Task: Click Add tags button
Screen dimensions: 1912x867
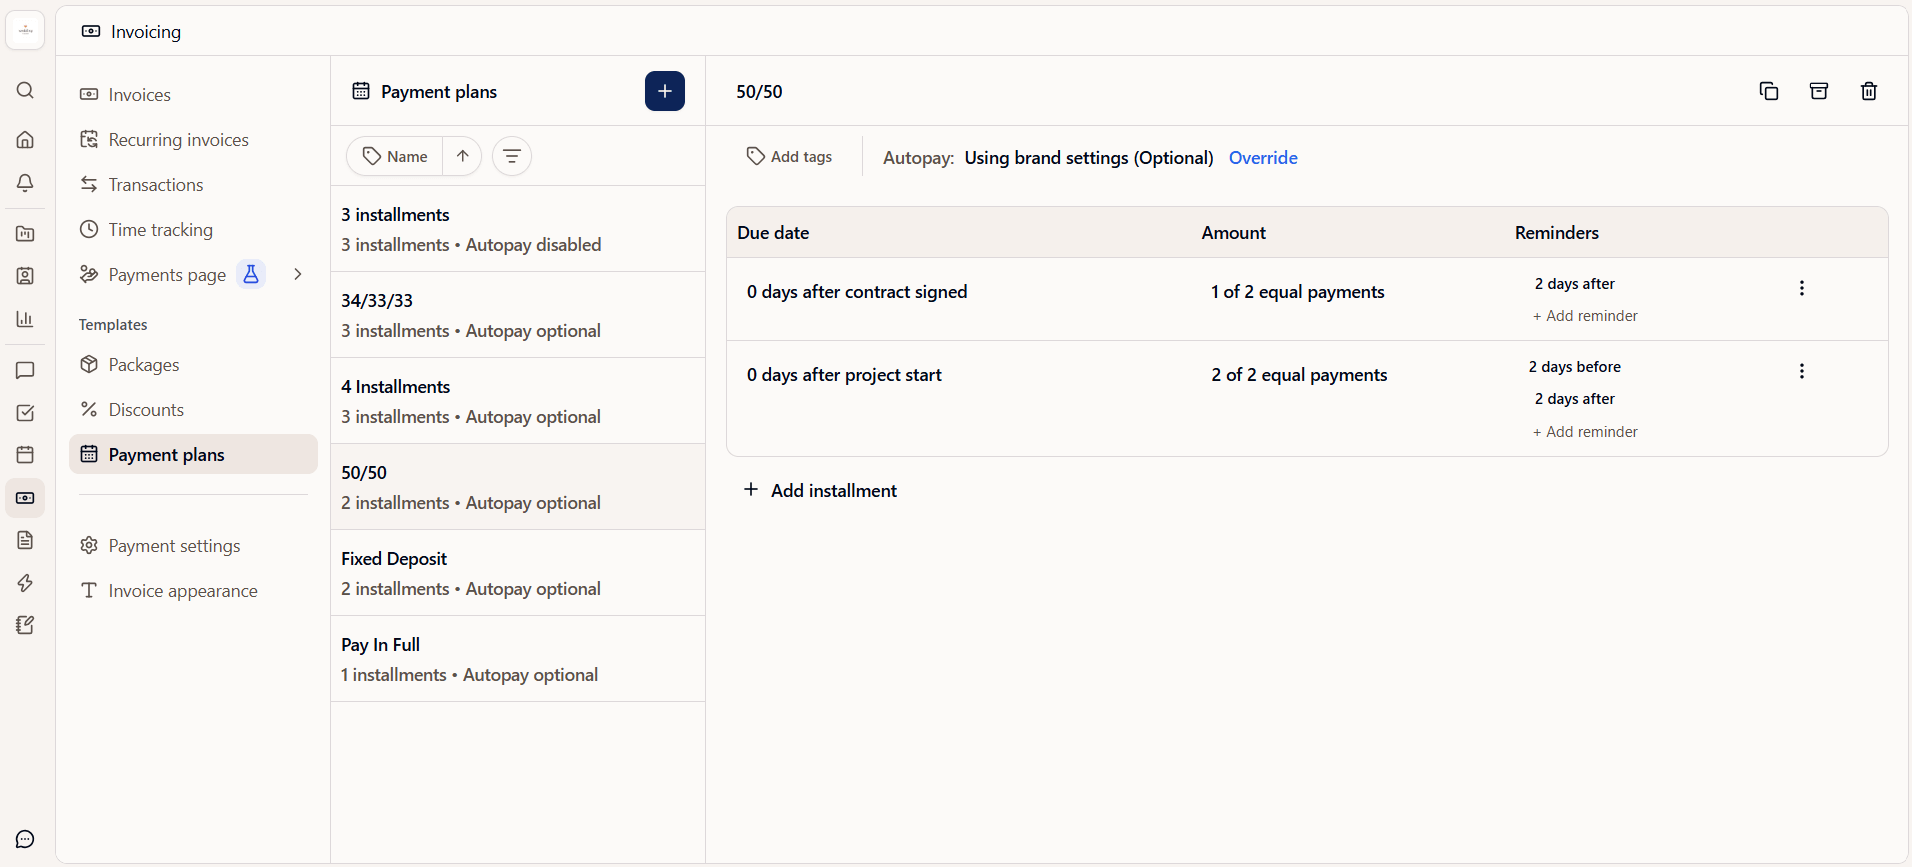Action: [789, 157]
